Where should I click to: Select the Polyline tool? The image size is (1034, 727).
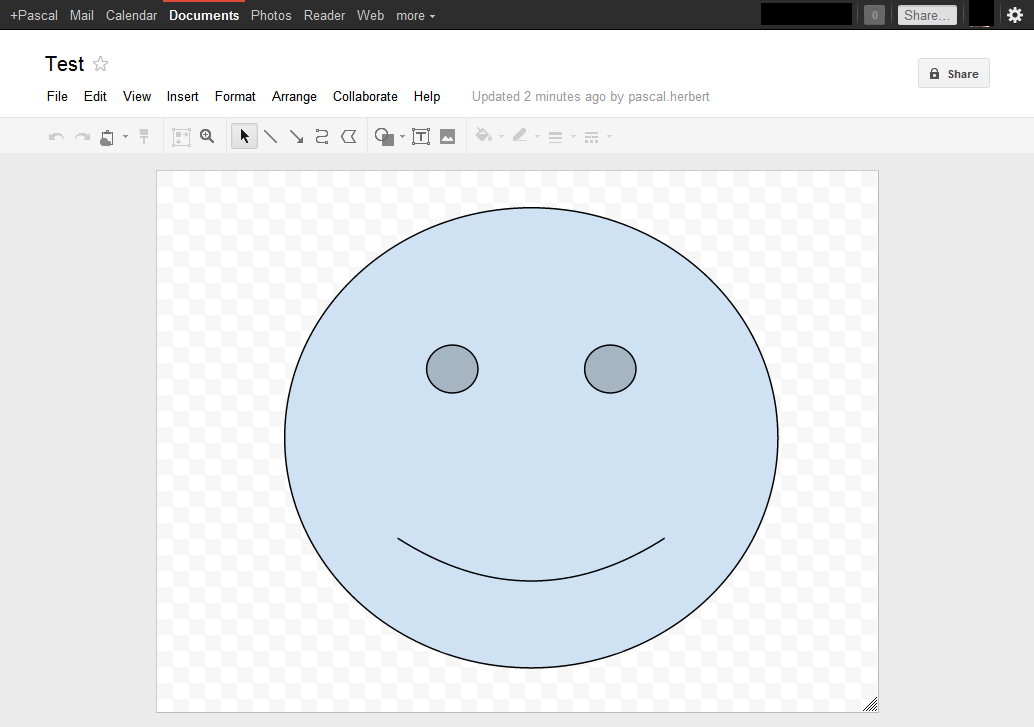coord(348,137)
